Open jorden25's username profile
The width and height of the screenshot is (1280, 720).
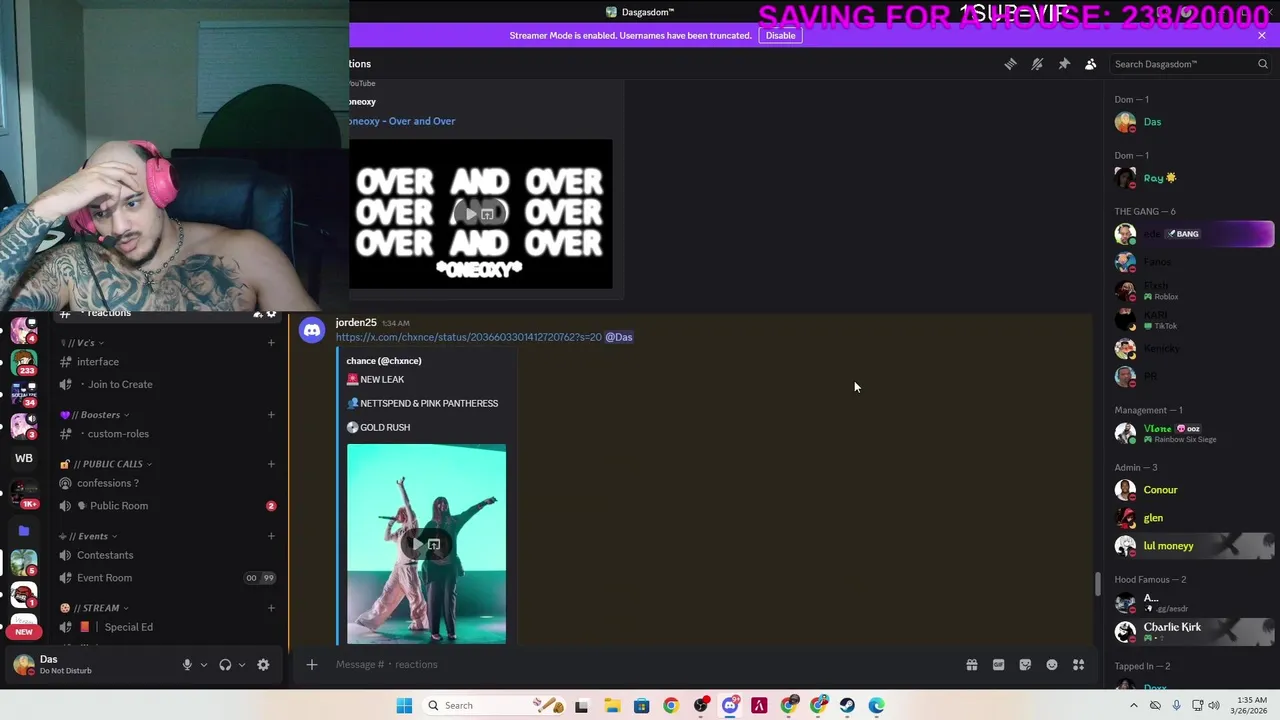click(x=356, y=323)
